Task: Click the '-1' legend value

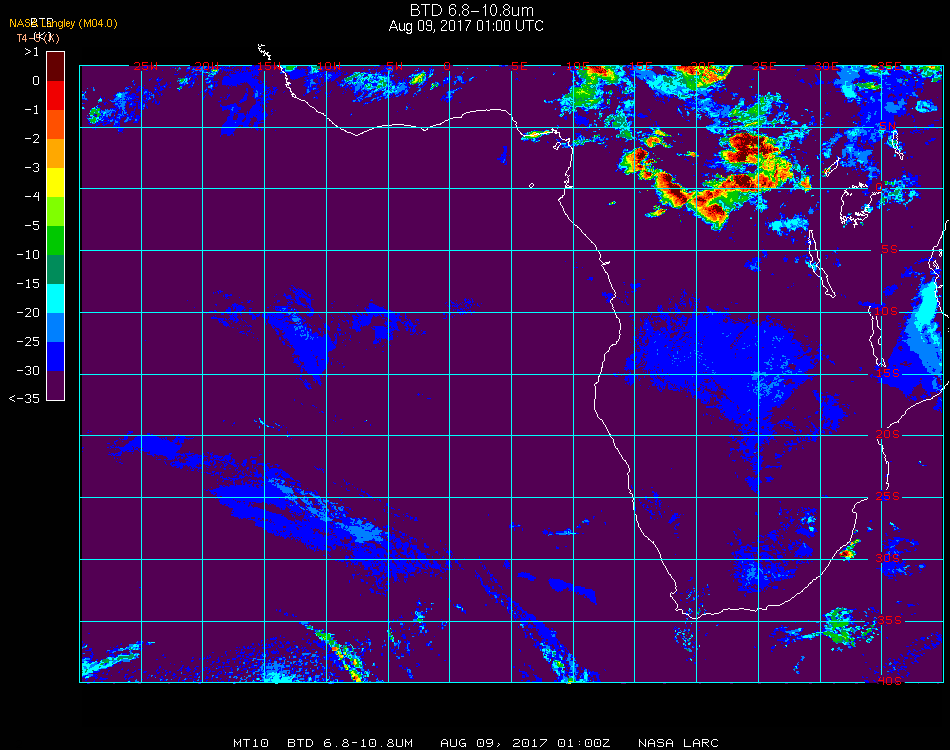Action: tap(32, 110)
